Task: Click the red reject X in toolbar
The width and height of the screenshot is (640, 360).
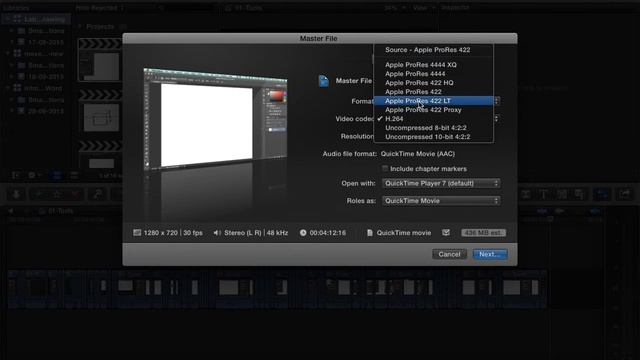Action: click(76, 194)
